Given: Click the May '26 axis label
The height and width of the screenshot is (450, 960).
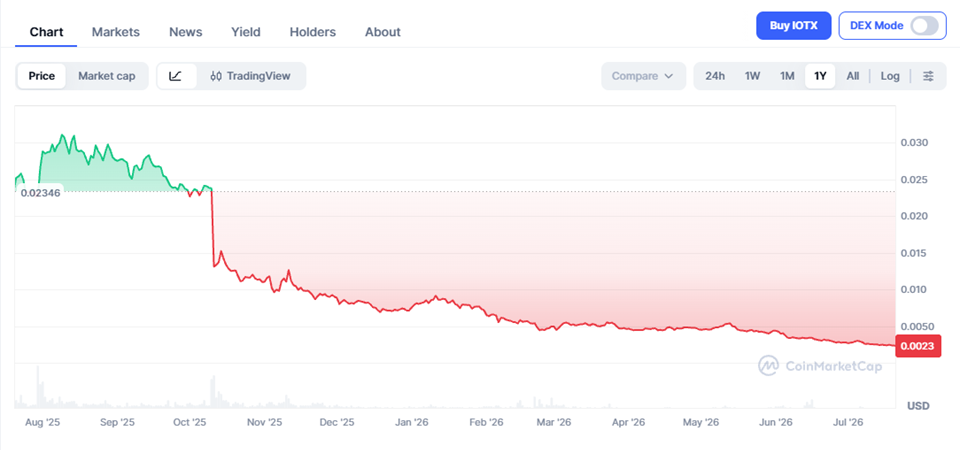Looking at the screenshot, I should pyautogui.click(x=700, y=422).
